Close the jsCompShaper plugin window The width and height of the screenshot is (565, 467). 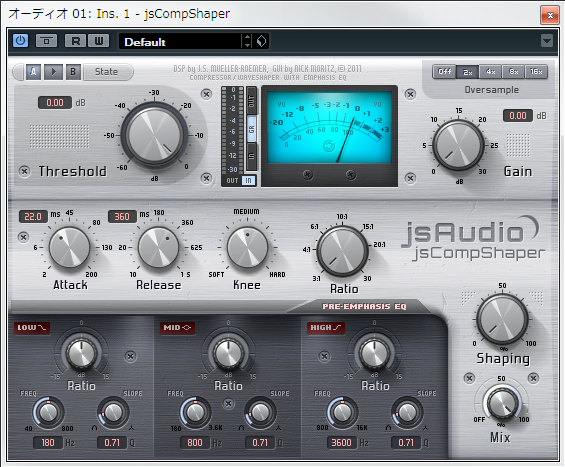[550, 15]
